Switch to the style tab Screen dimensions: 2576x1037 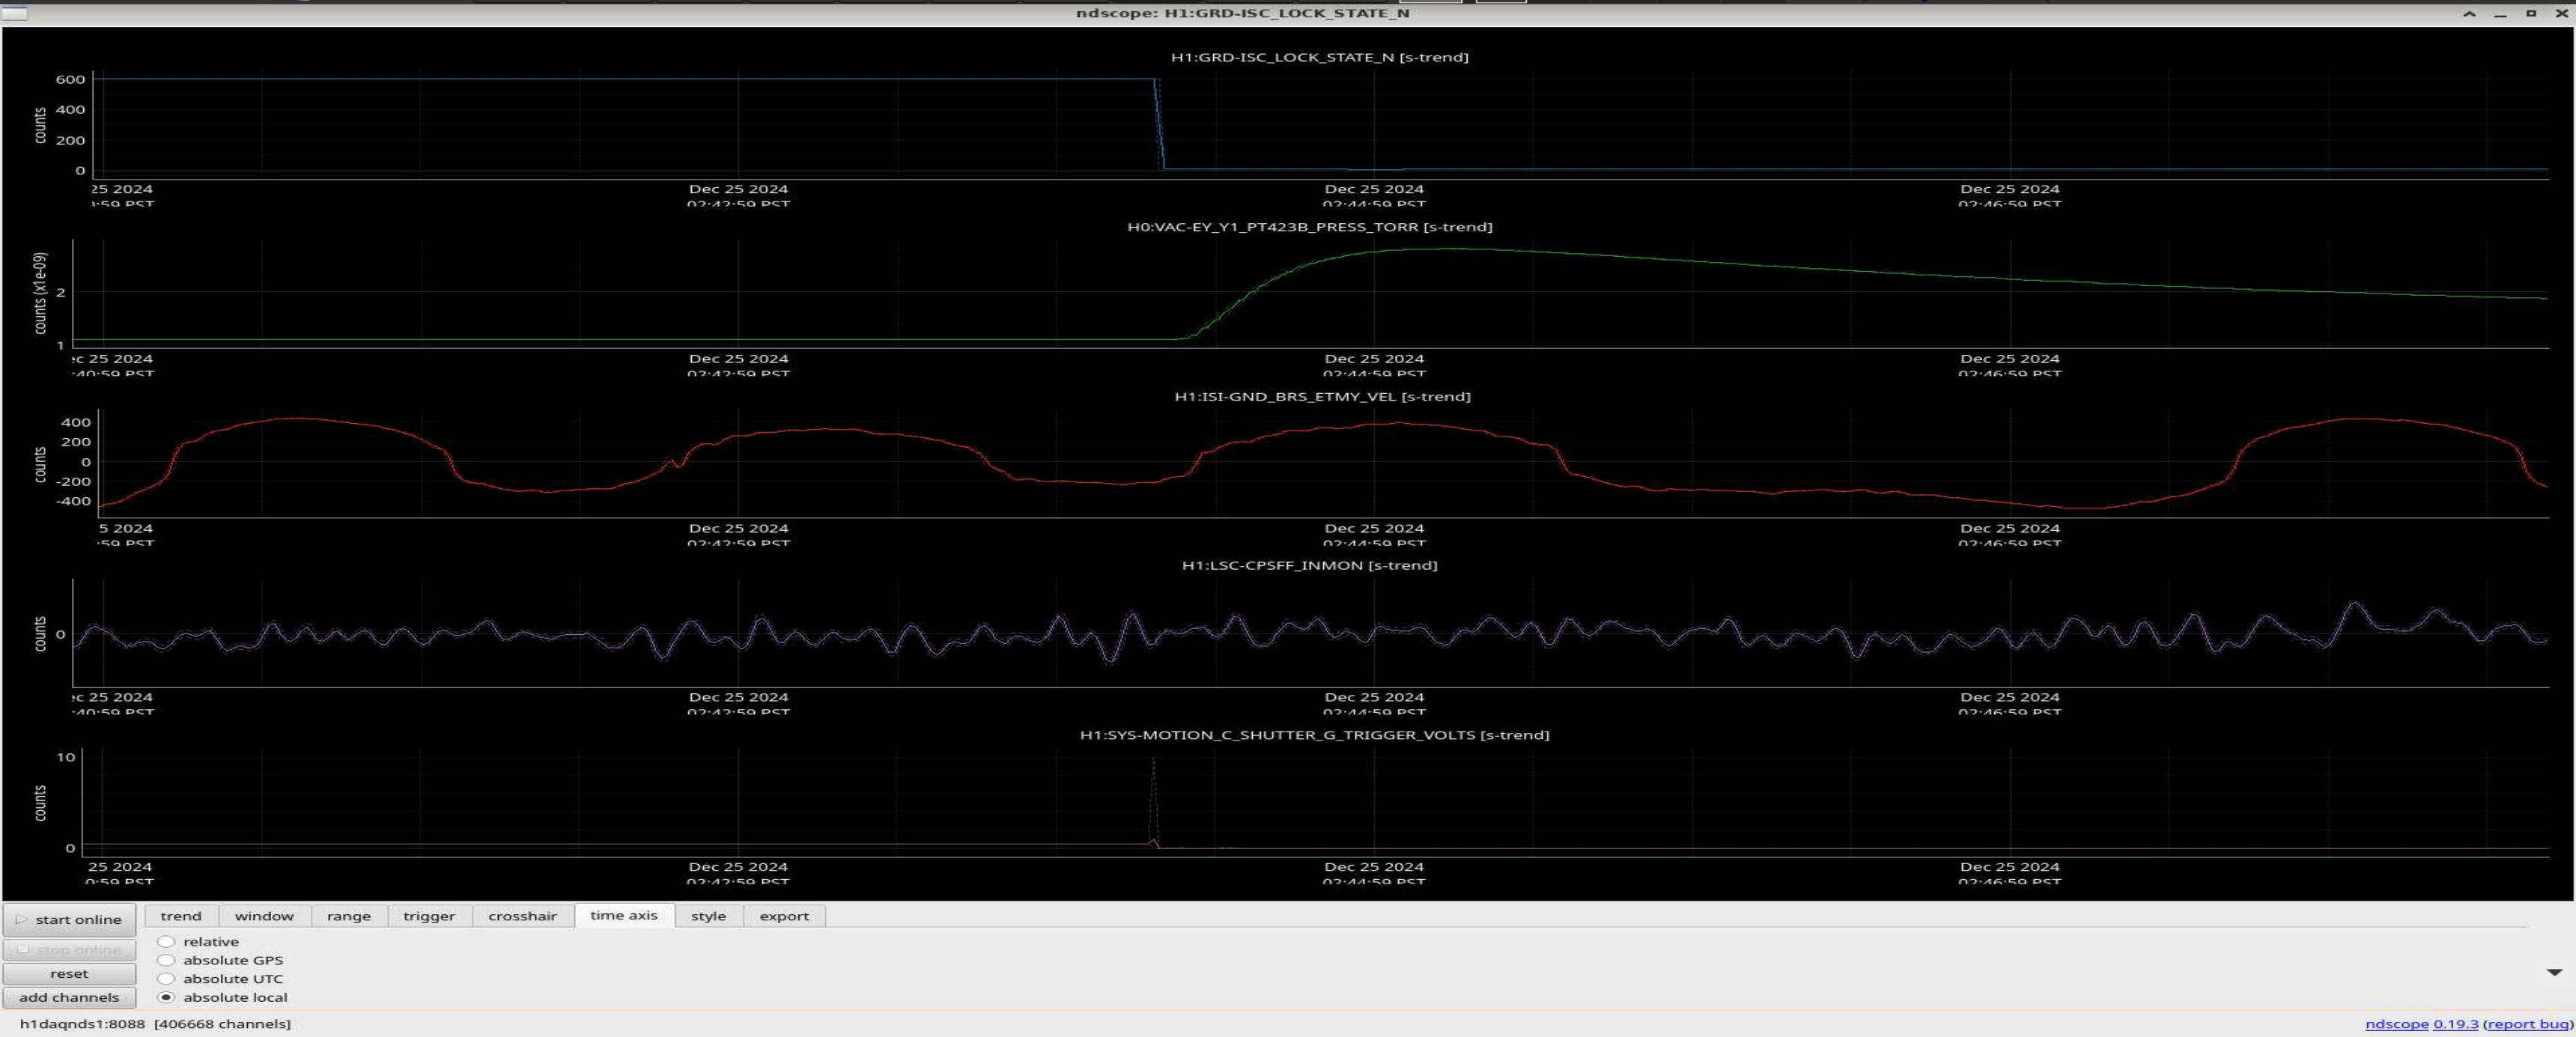pyautogui.click(x=708, y=916)
